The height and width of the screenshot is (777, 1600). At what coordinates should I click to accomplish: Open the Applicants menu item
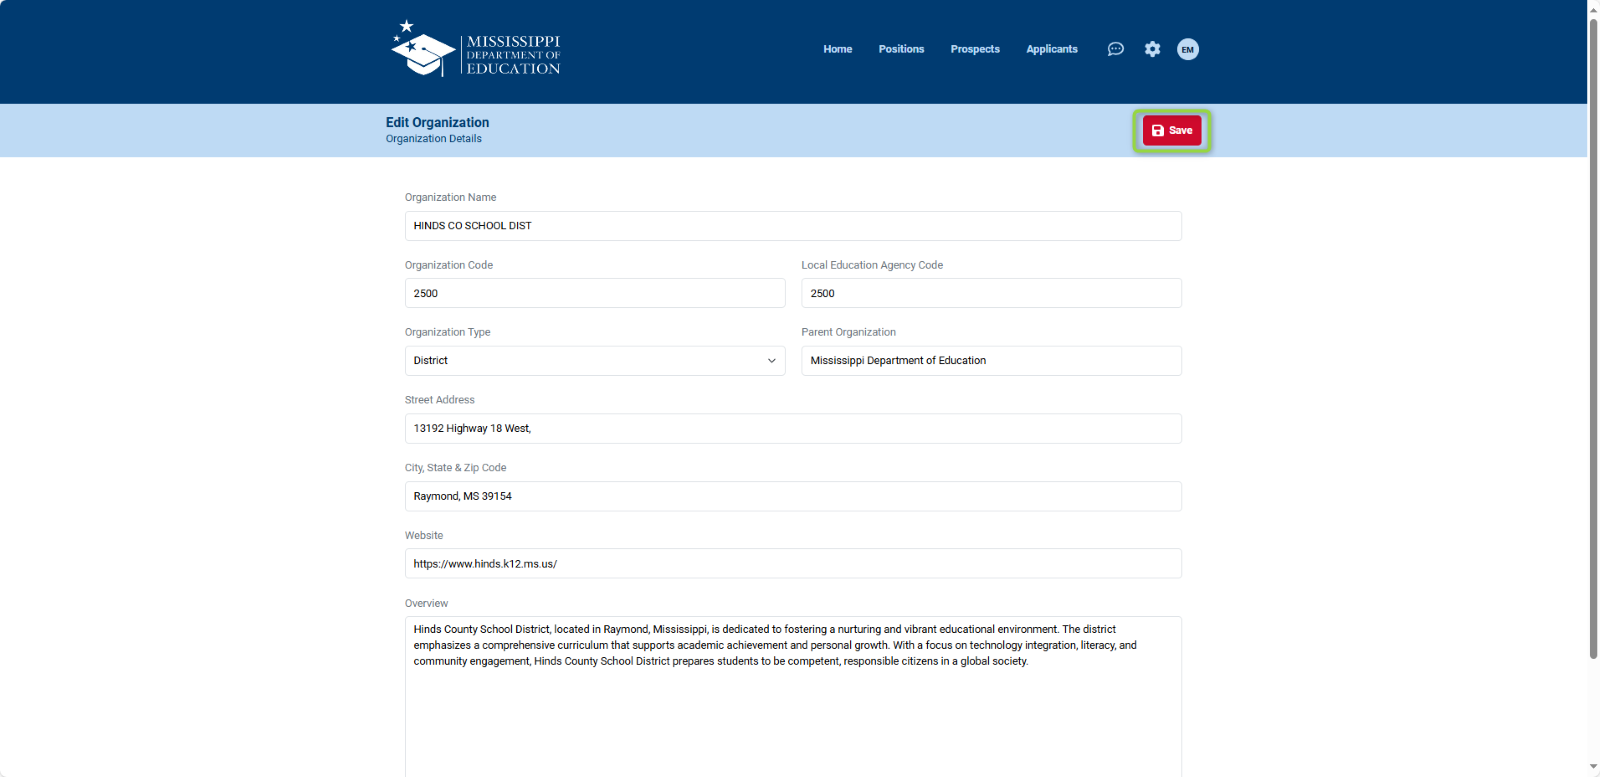[x=1052, y=49]
